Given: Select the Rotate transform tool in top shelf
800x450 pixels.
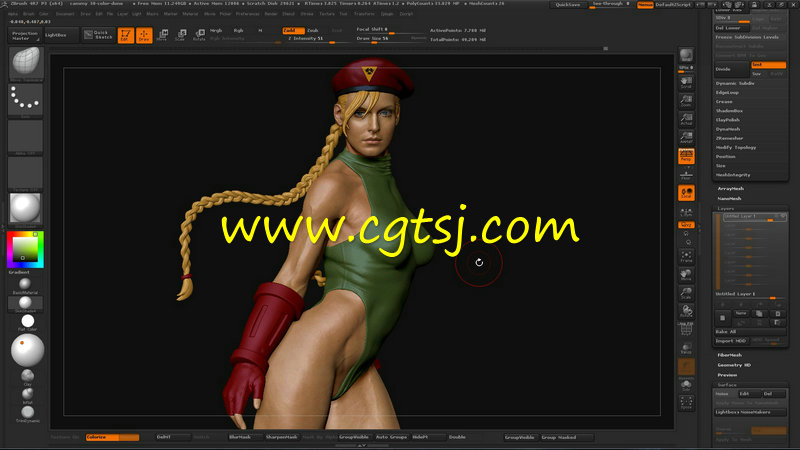Looking at the screenshot, I should [x=199, y=35].
